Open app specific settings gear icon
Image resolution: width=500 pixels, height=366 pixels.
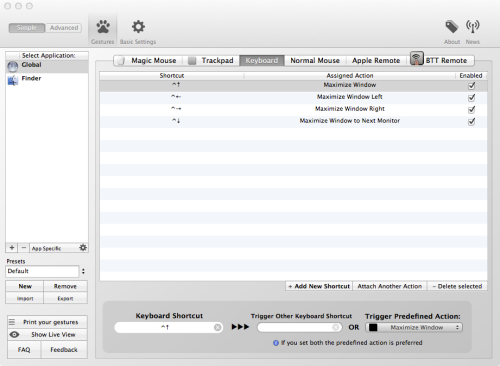(x=83, y=248)
